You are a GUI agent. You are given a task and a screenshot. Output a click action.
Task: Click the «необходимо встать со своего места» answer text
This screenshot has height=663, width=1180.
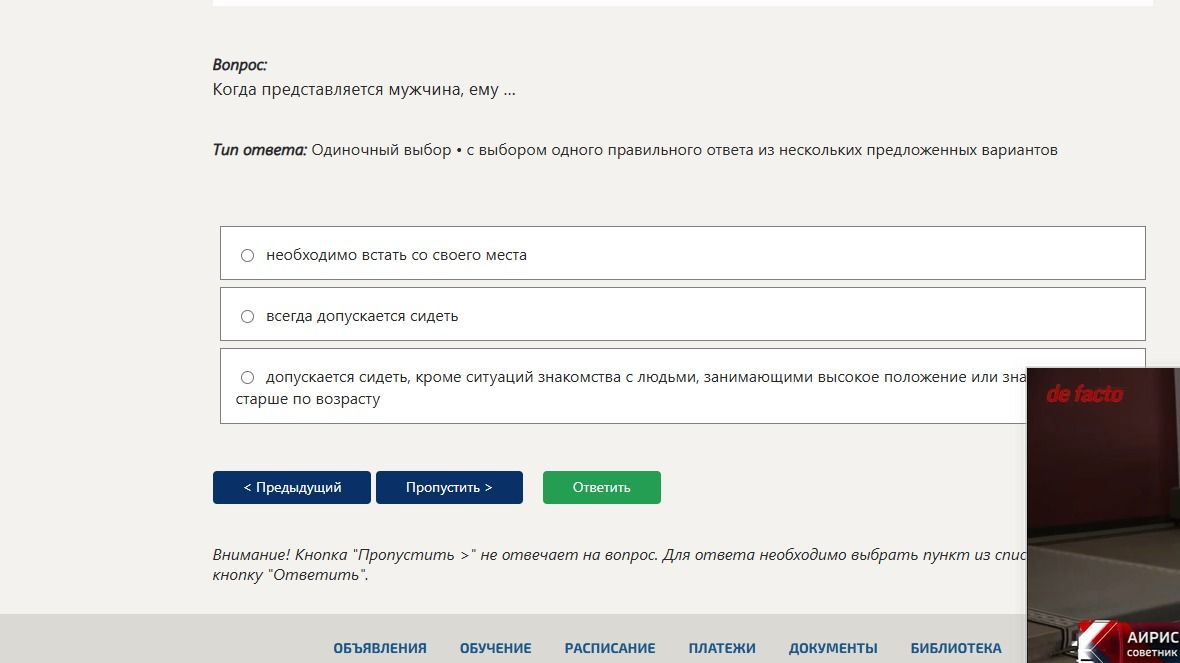396,255
